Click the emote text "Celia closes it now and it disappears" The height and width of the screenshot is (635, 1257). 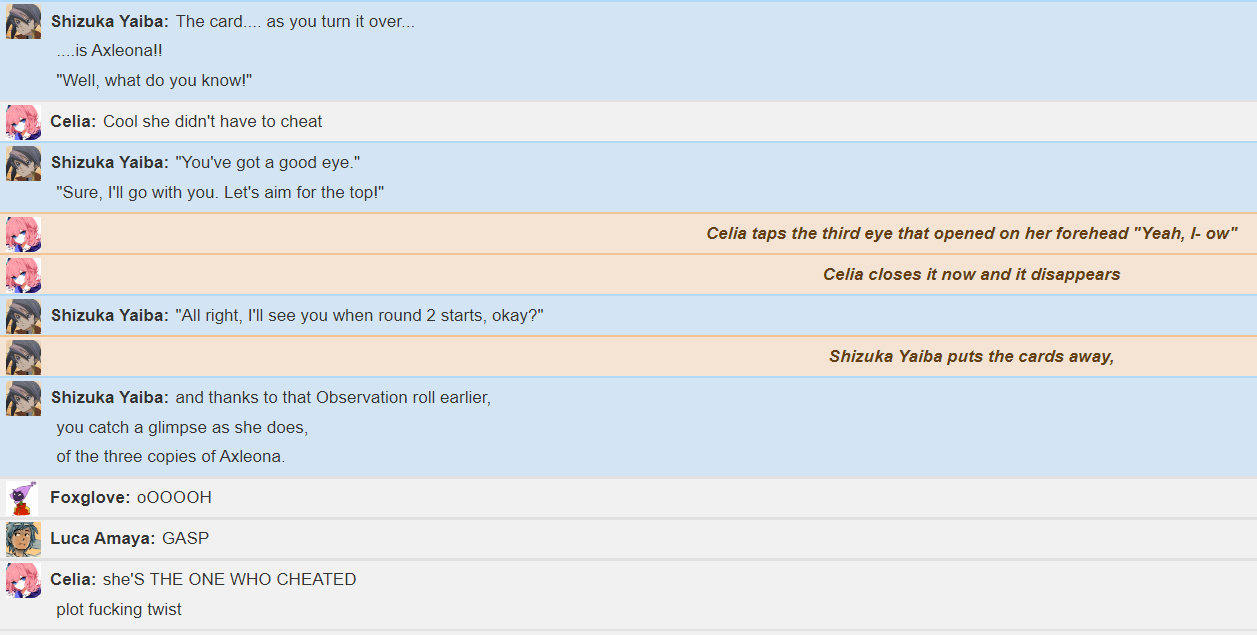click(x=971, y=274)
